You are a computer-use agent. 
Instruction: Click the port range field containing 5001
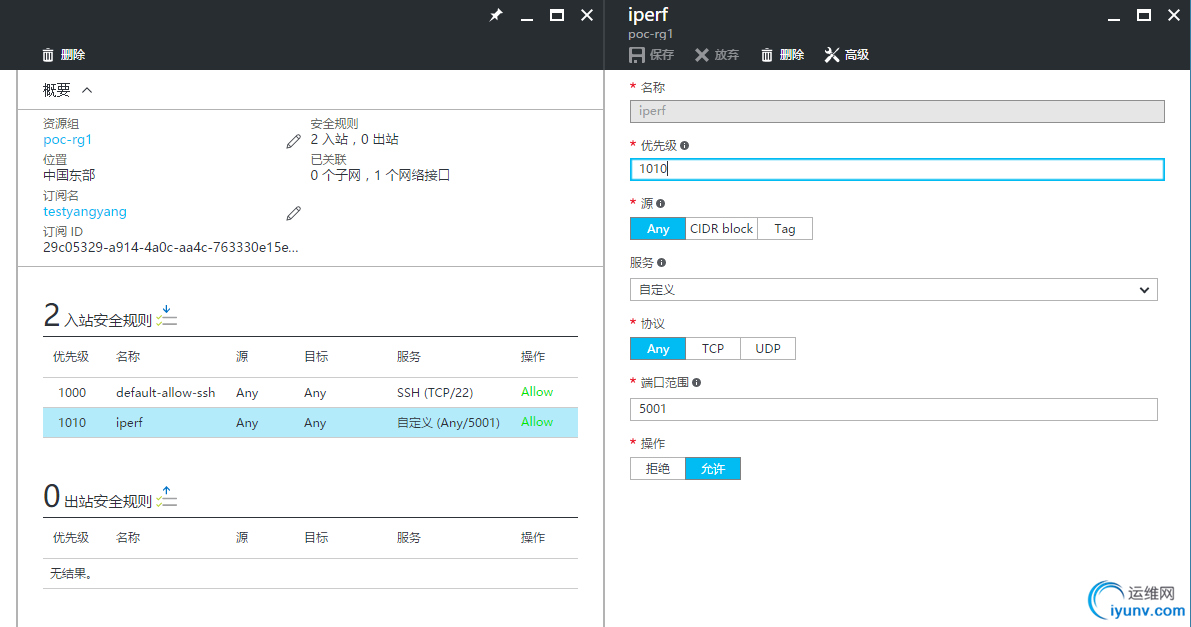[x=893, y=409]
